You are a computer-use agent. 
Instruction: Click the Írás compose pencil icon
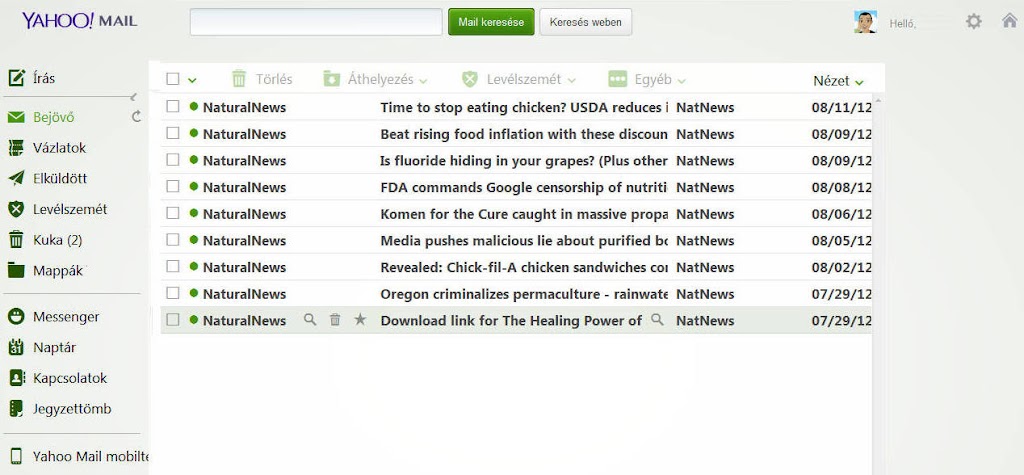[16, 78]
